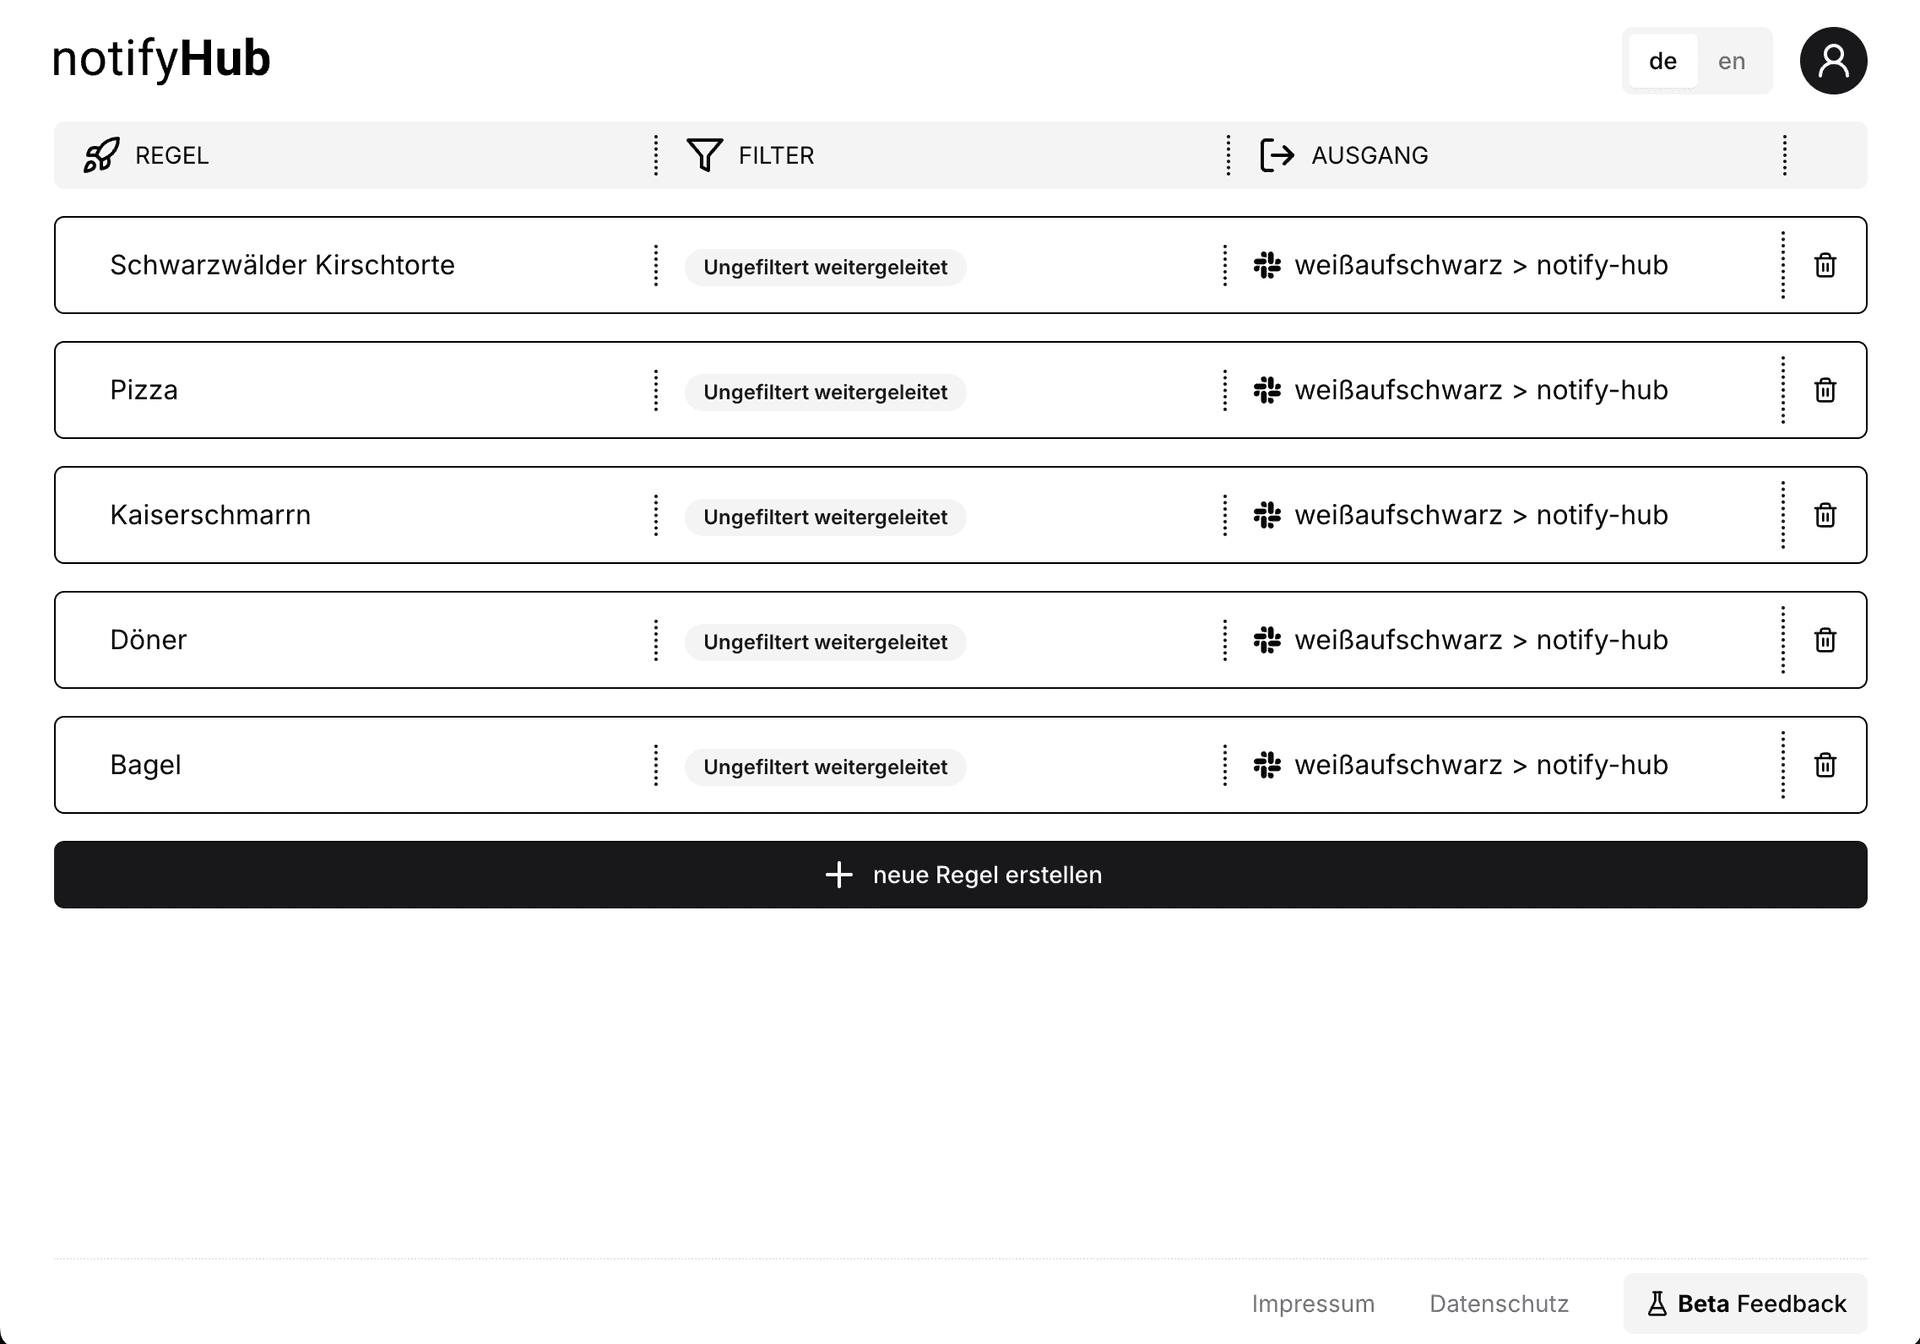Viewport: 1920px width, 1344px height.
Task: Open the Impressum page
Action: coord(1313,1303)
